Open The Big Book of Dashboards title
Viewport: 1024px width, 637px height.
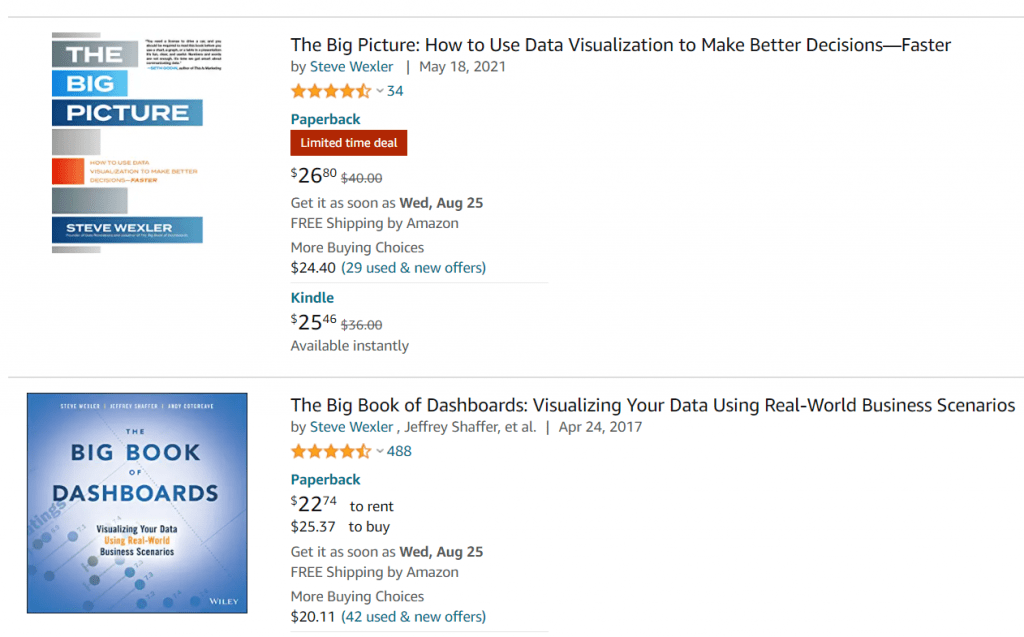point(652,405)
